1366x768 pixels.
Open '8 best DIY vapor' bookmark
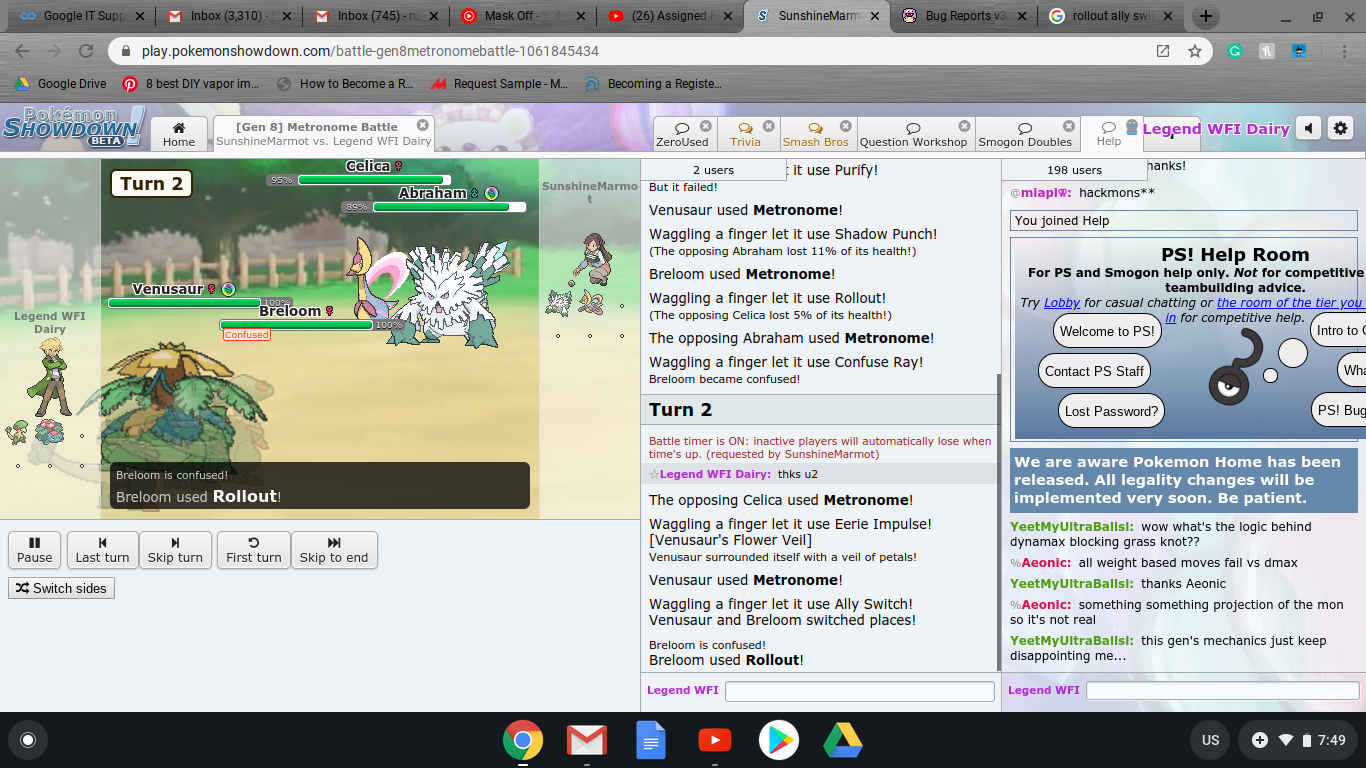point(191,84)
